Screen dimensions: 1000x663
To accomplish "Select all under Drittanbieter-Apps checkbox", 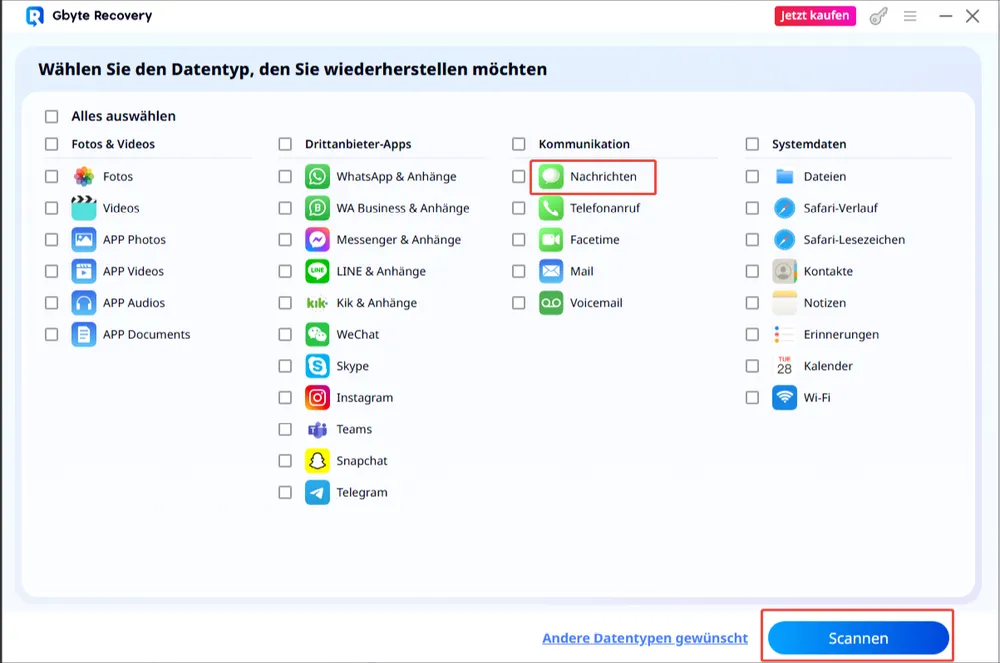I will (285, 144).
